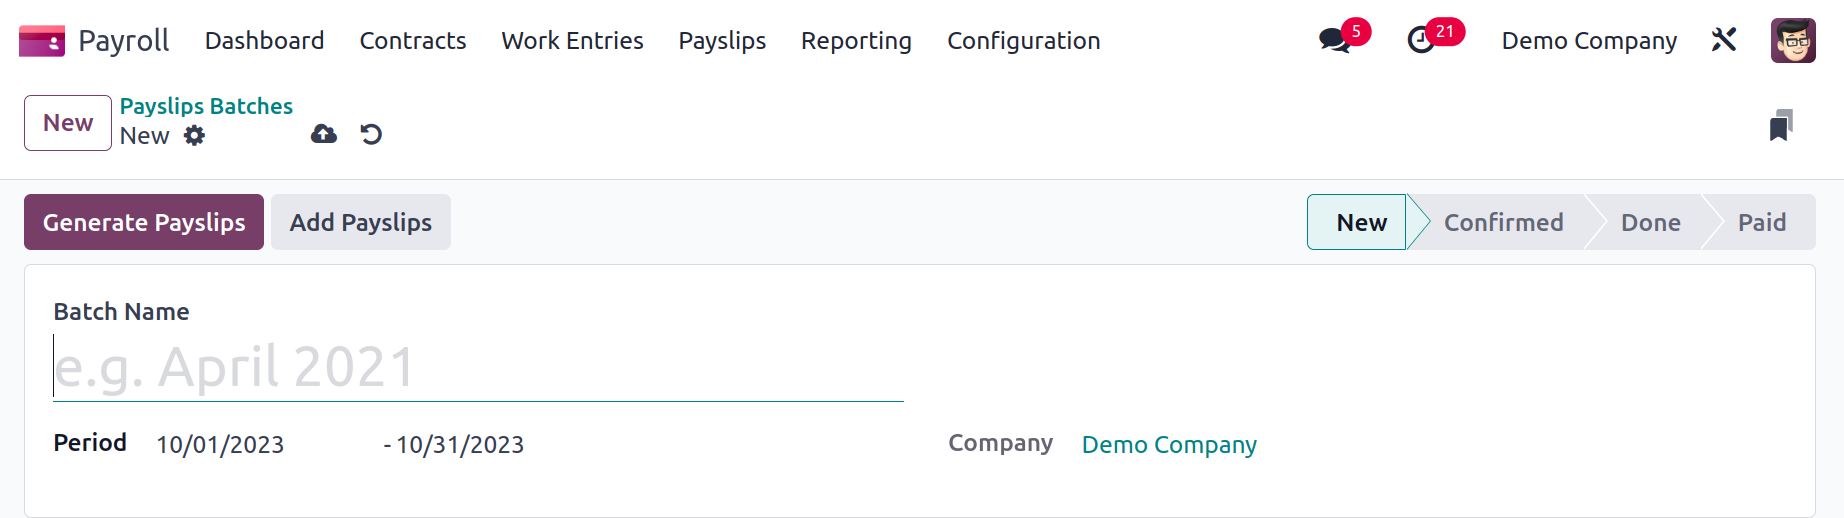Click the bookmark icon at right
This screenshot has width=1844, height=518.
(1781, 125)
